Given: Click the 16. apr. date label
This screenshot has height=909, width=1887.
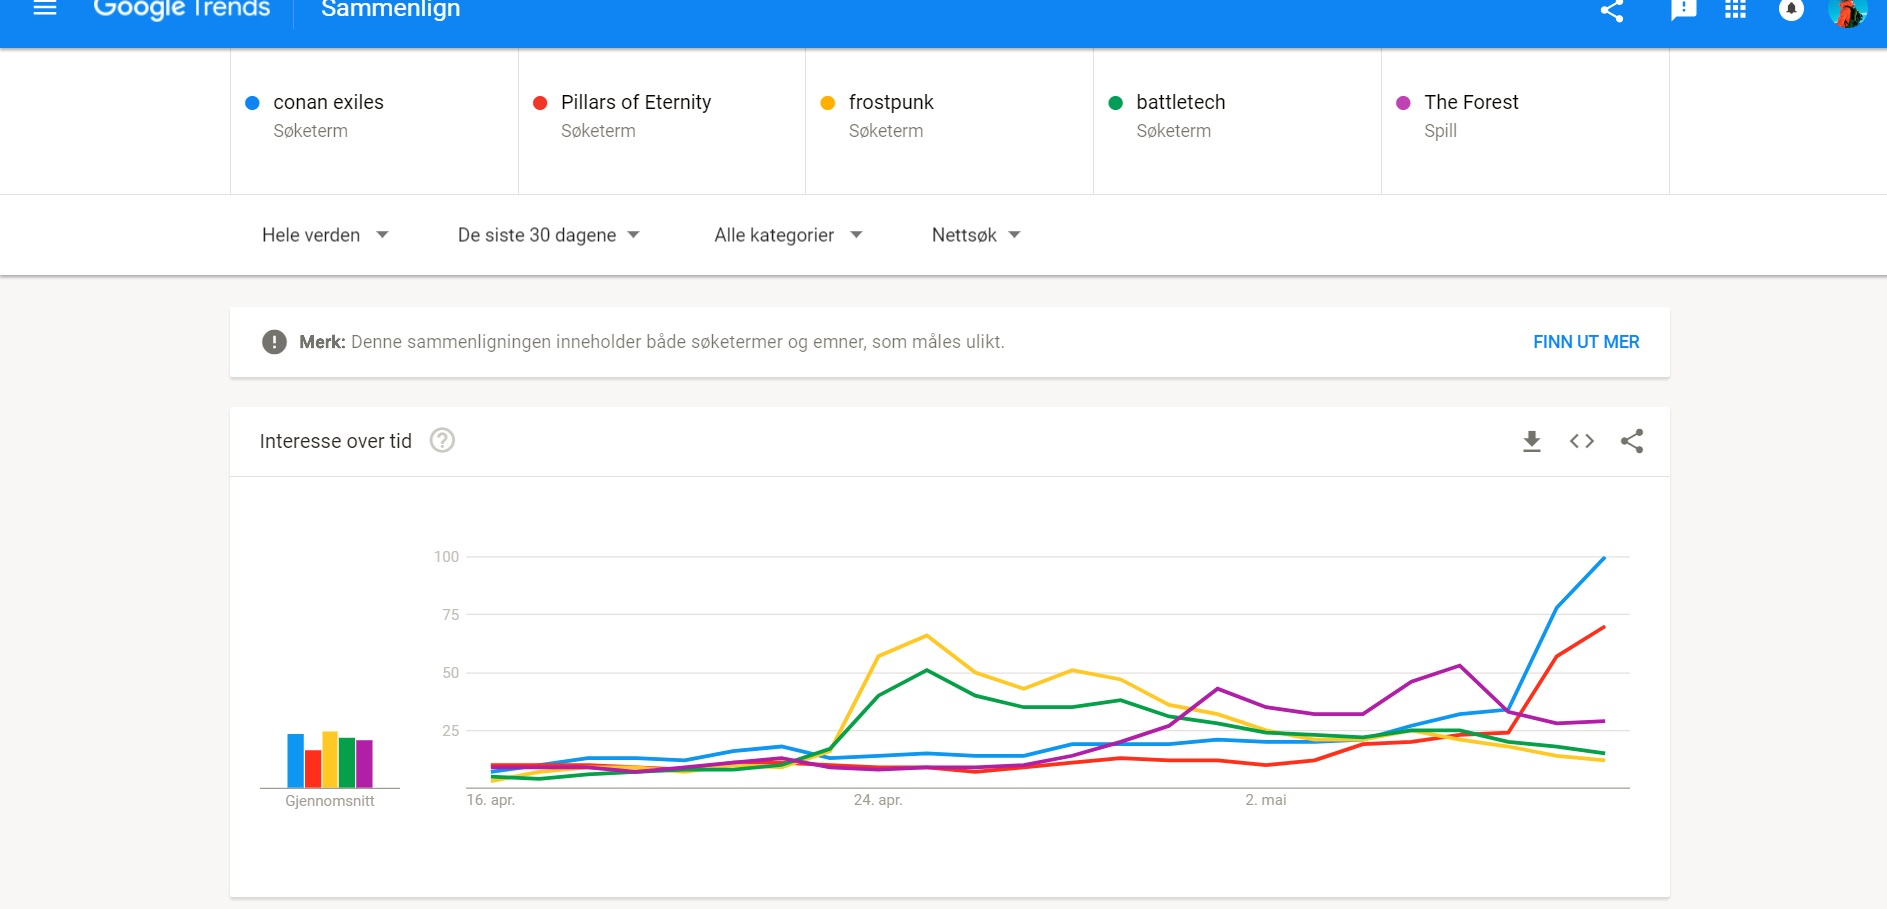Looking at the screenshot, I should [x=491, y=800].
